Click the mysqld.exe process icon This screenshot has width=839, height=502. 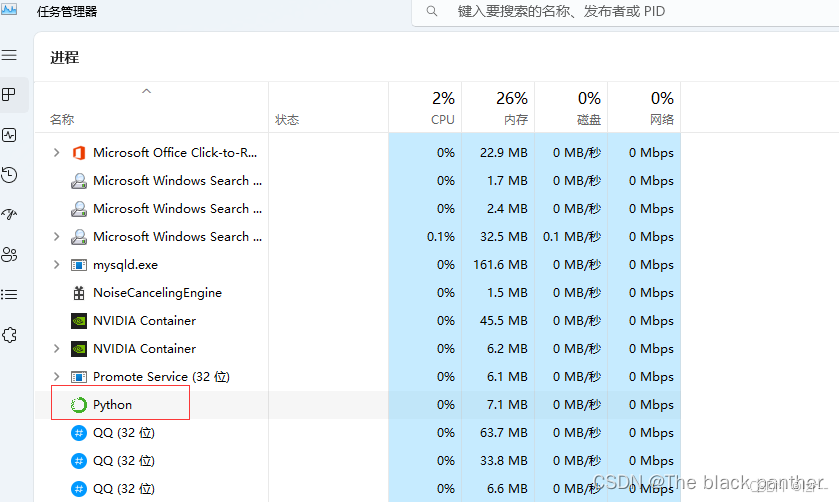[79, 265]
